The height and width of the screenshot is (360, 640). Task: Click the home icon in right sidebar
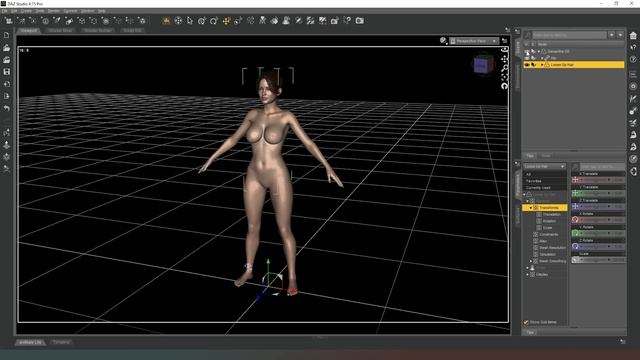[633, 36]
